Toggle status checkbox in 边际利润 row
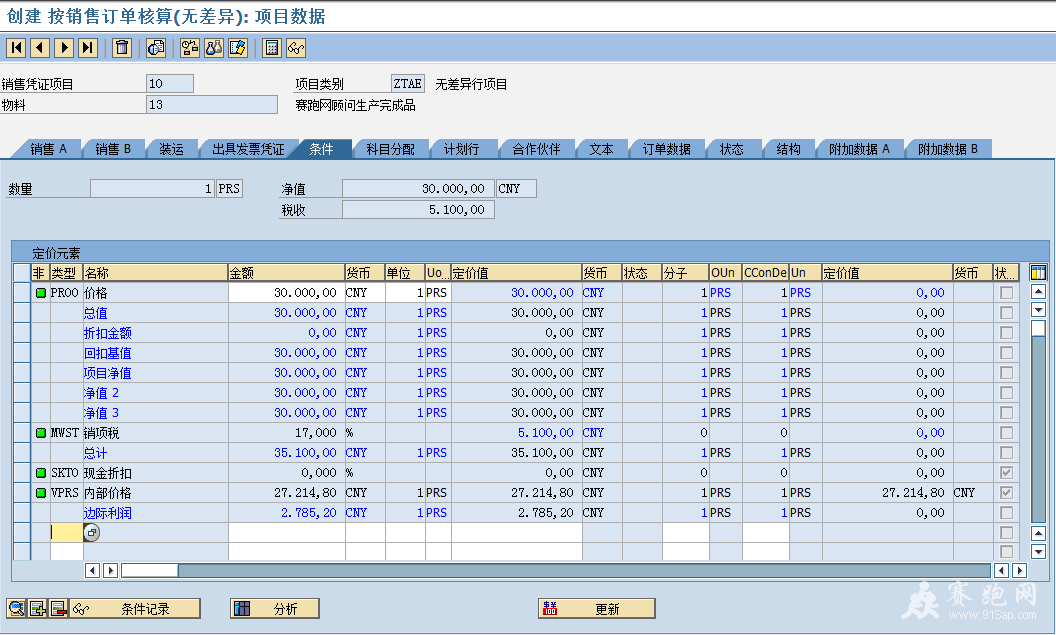Viewport: 1056px width, 635px height. (x=1006, y=513)
